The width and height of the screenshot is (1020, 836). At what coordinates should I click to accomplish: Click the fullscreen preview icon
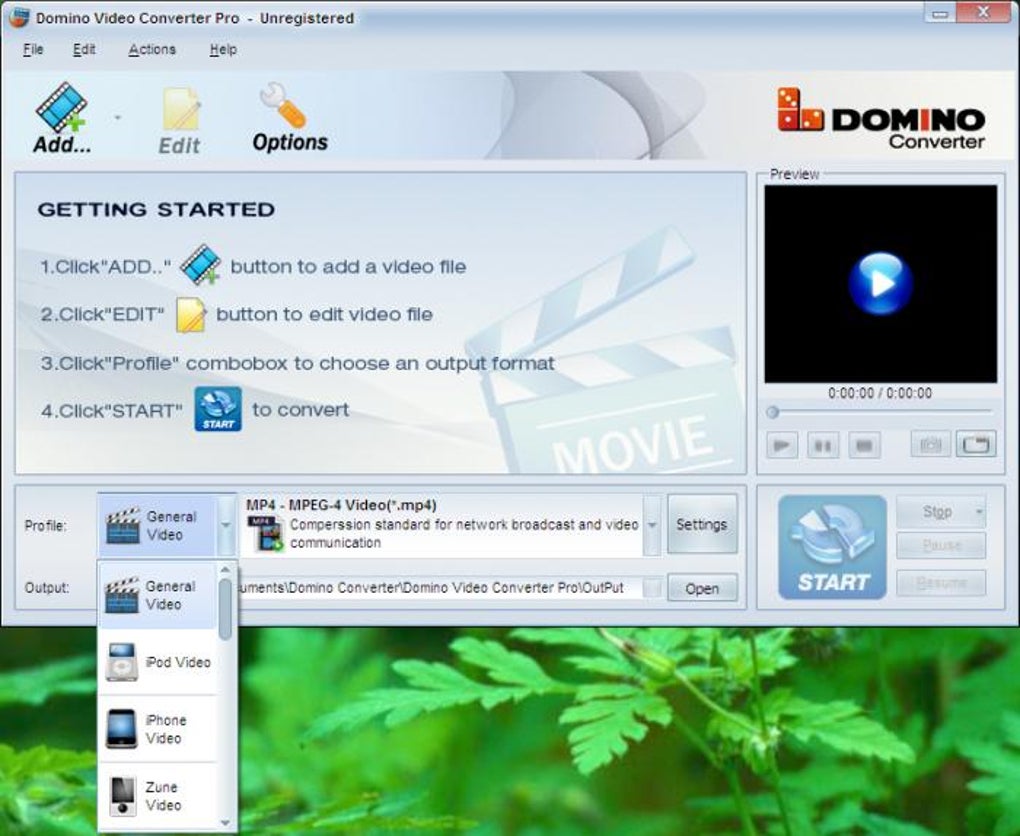pos(976,445)
